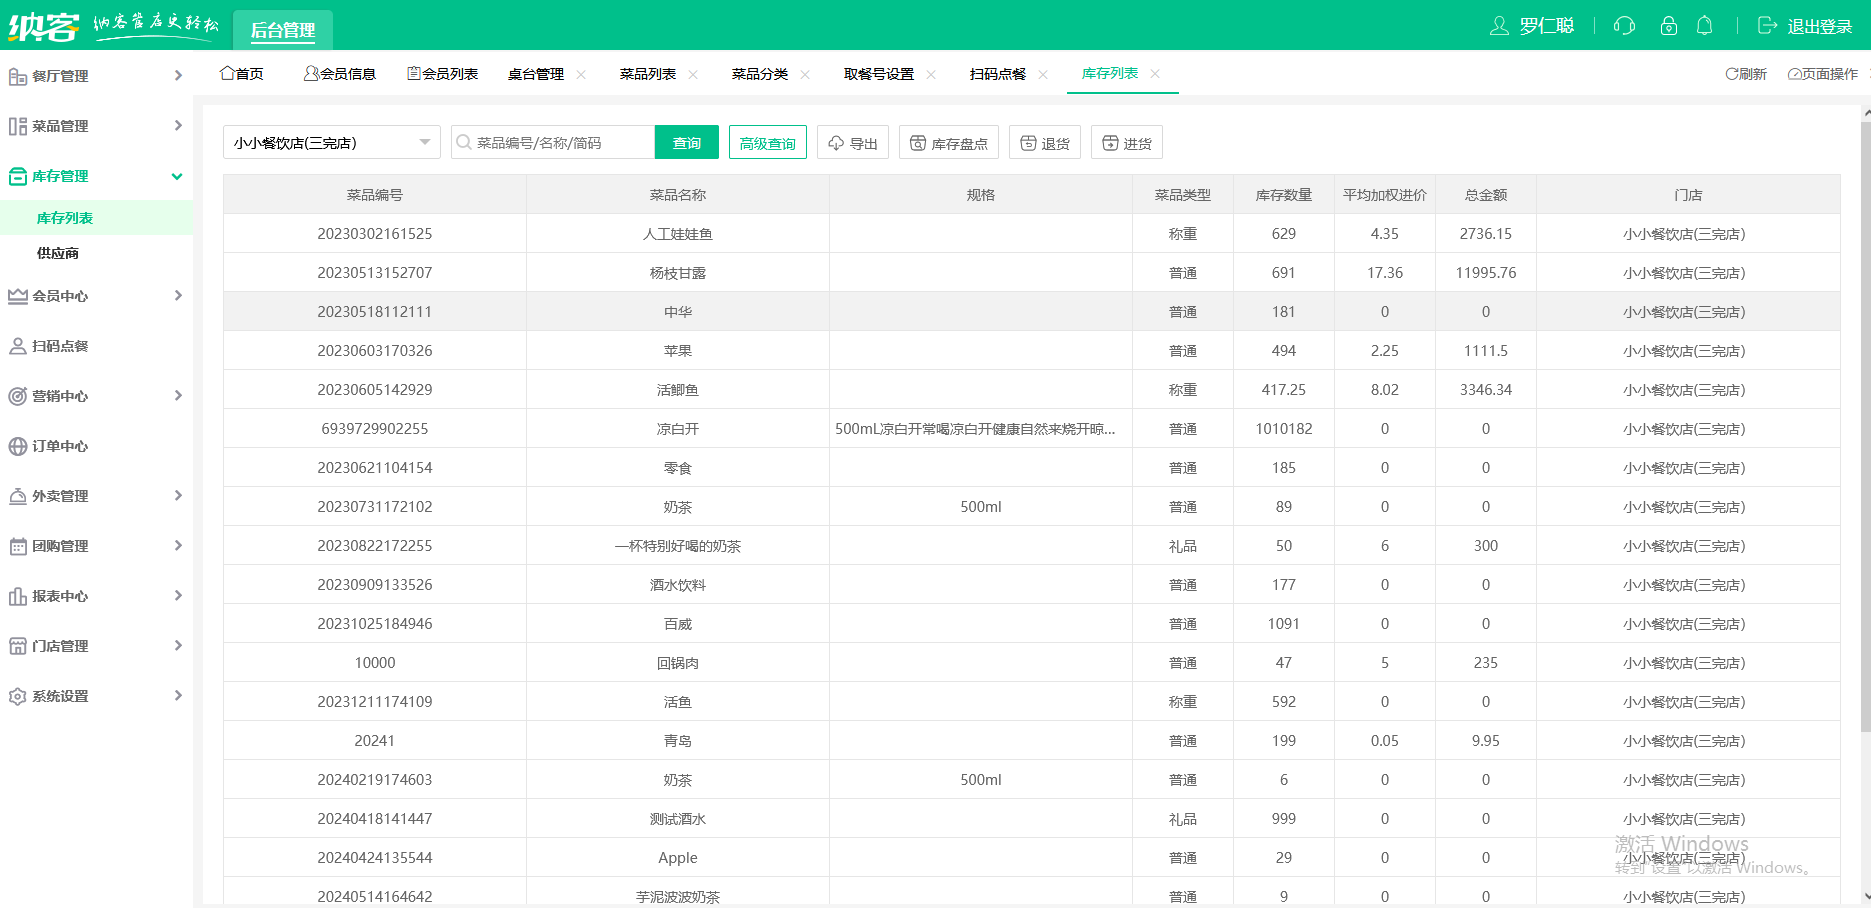Open 页面操作 dropdown
Viewport: 1871px width, 908px height.
[x=1822, y=74]
